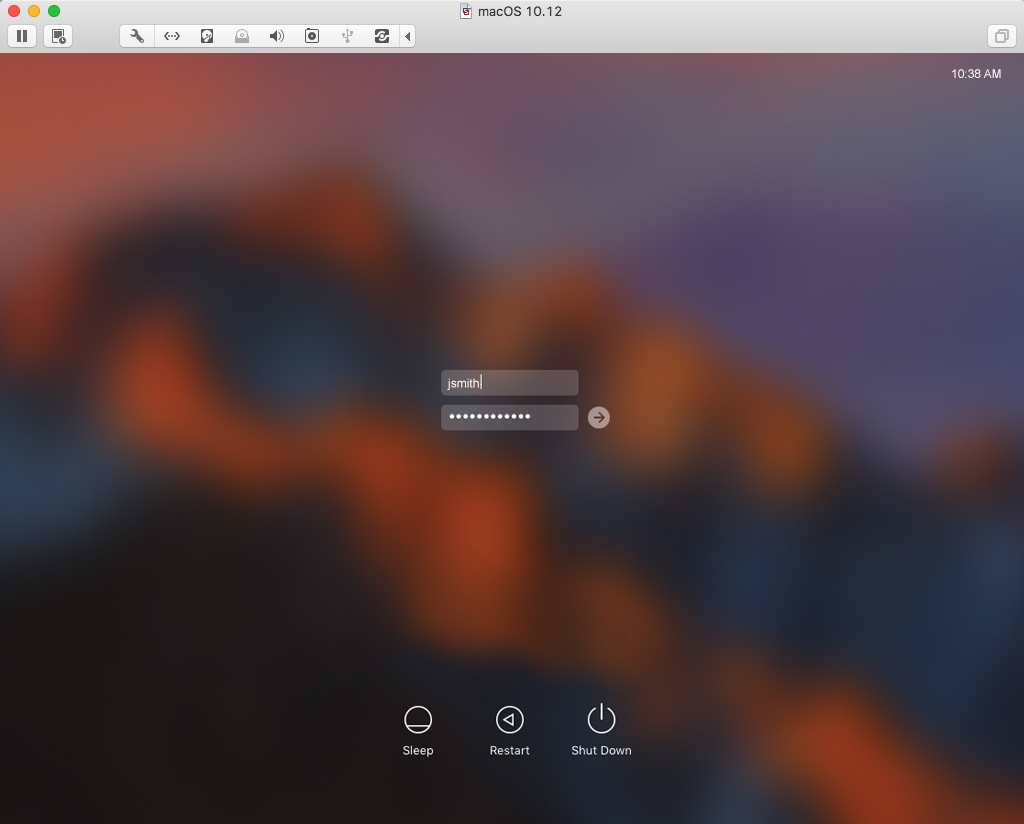
Task: Open the VM snapshots button
Action: 59,36
